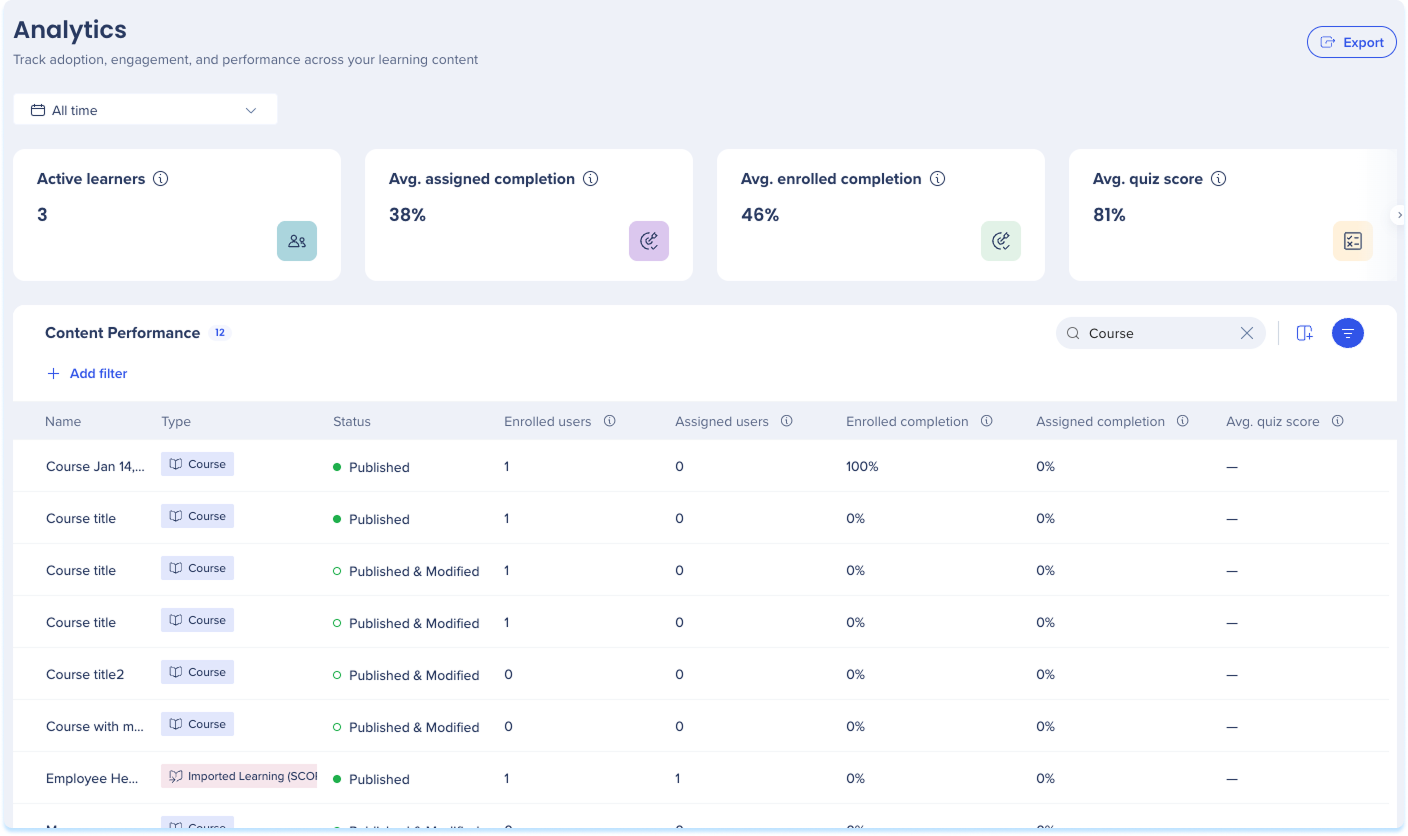Click the Export button

tap(1352, 42)
